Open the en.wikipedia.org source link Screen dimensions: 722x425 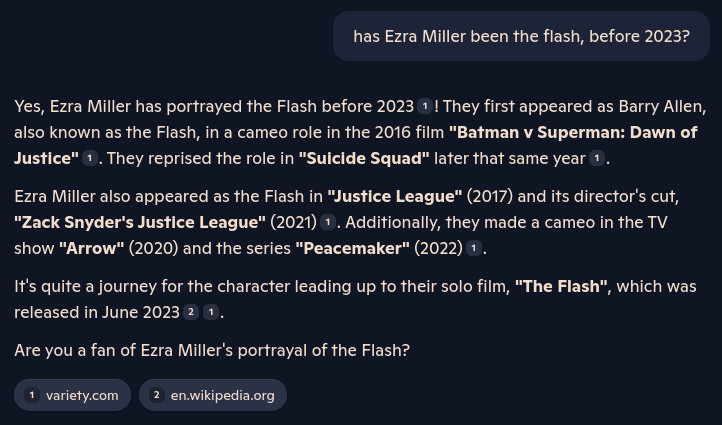pos(213,395)
